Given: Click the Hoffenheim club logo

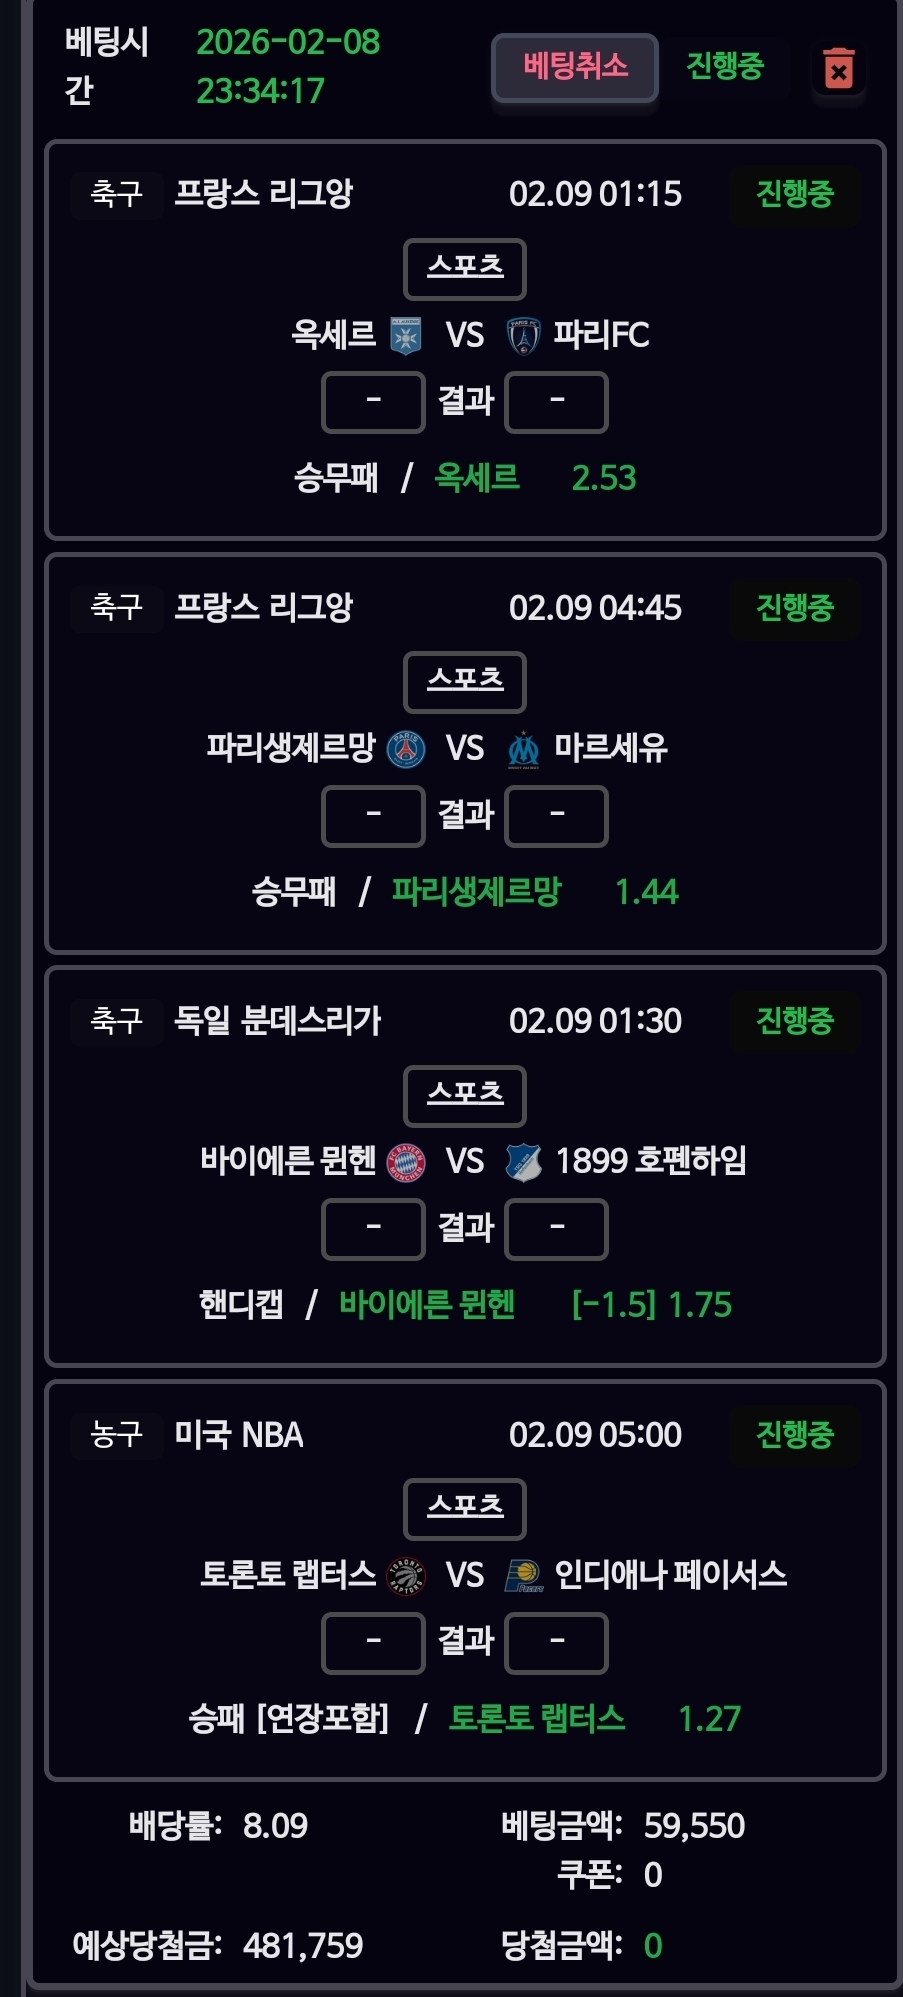Looking at the screenshot, I should point(523,1162).
